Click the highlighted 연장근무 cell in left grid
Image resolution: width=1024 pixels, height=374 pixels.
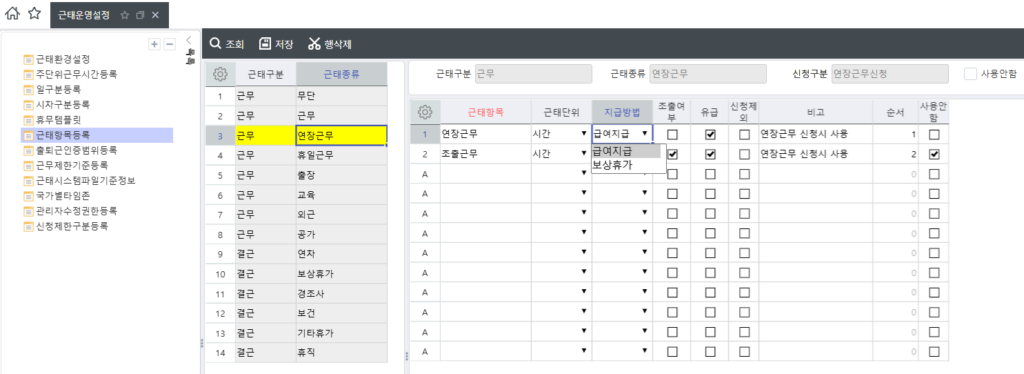(x=342, y=136)
